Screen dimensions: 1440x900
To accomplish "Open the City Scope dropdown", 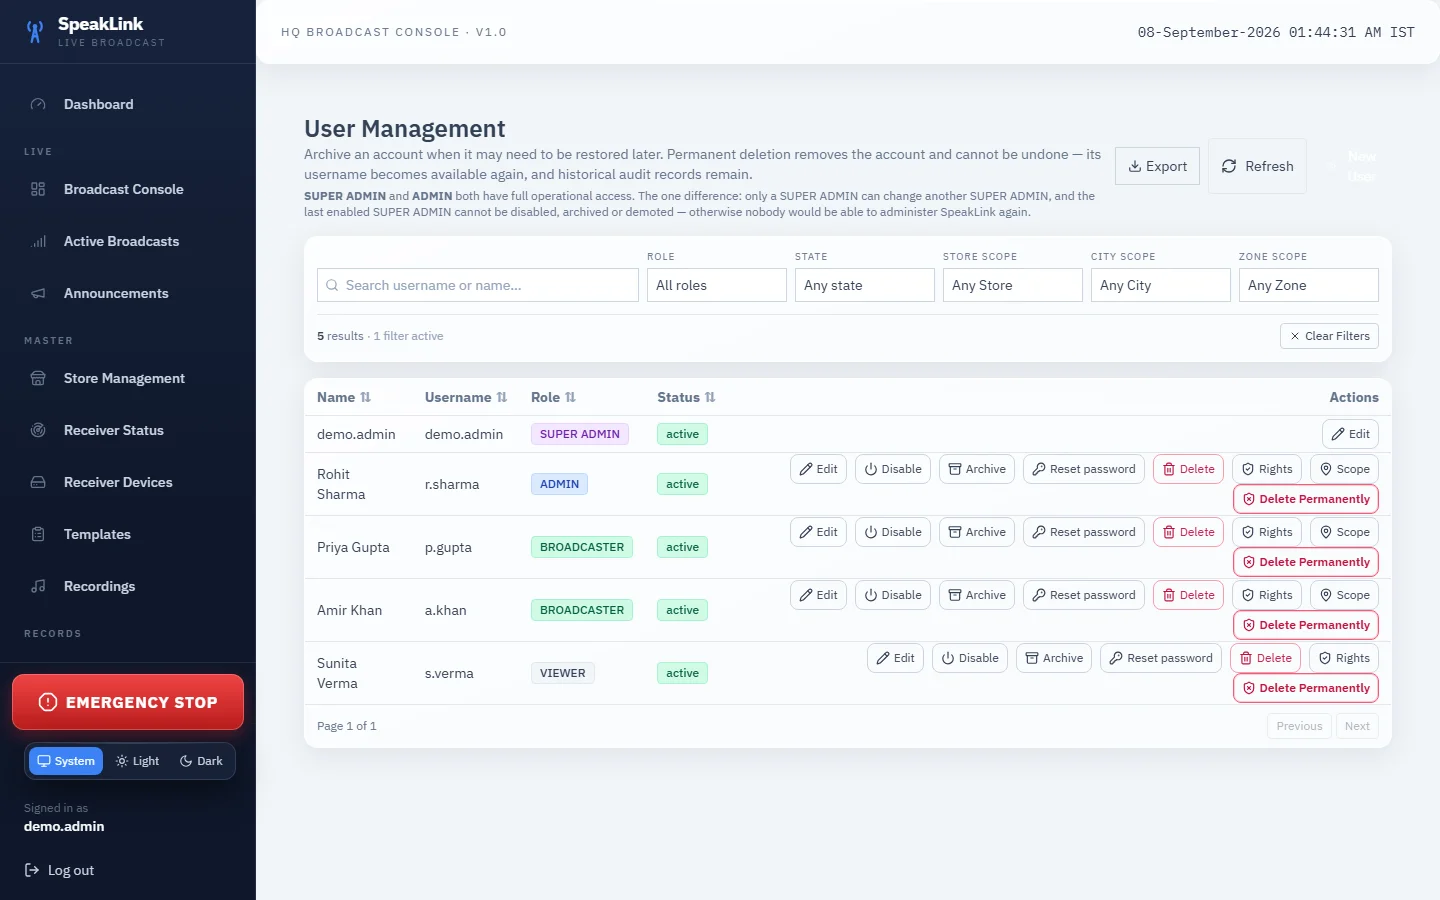I will click(1161, 285).
